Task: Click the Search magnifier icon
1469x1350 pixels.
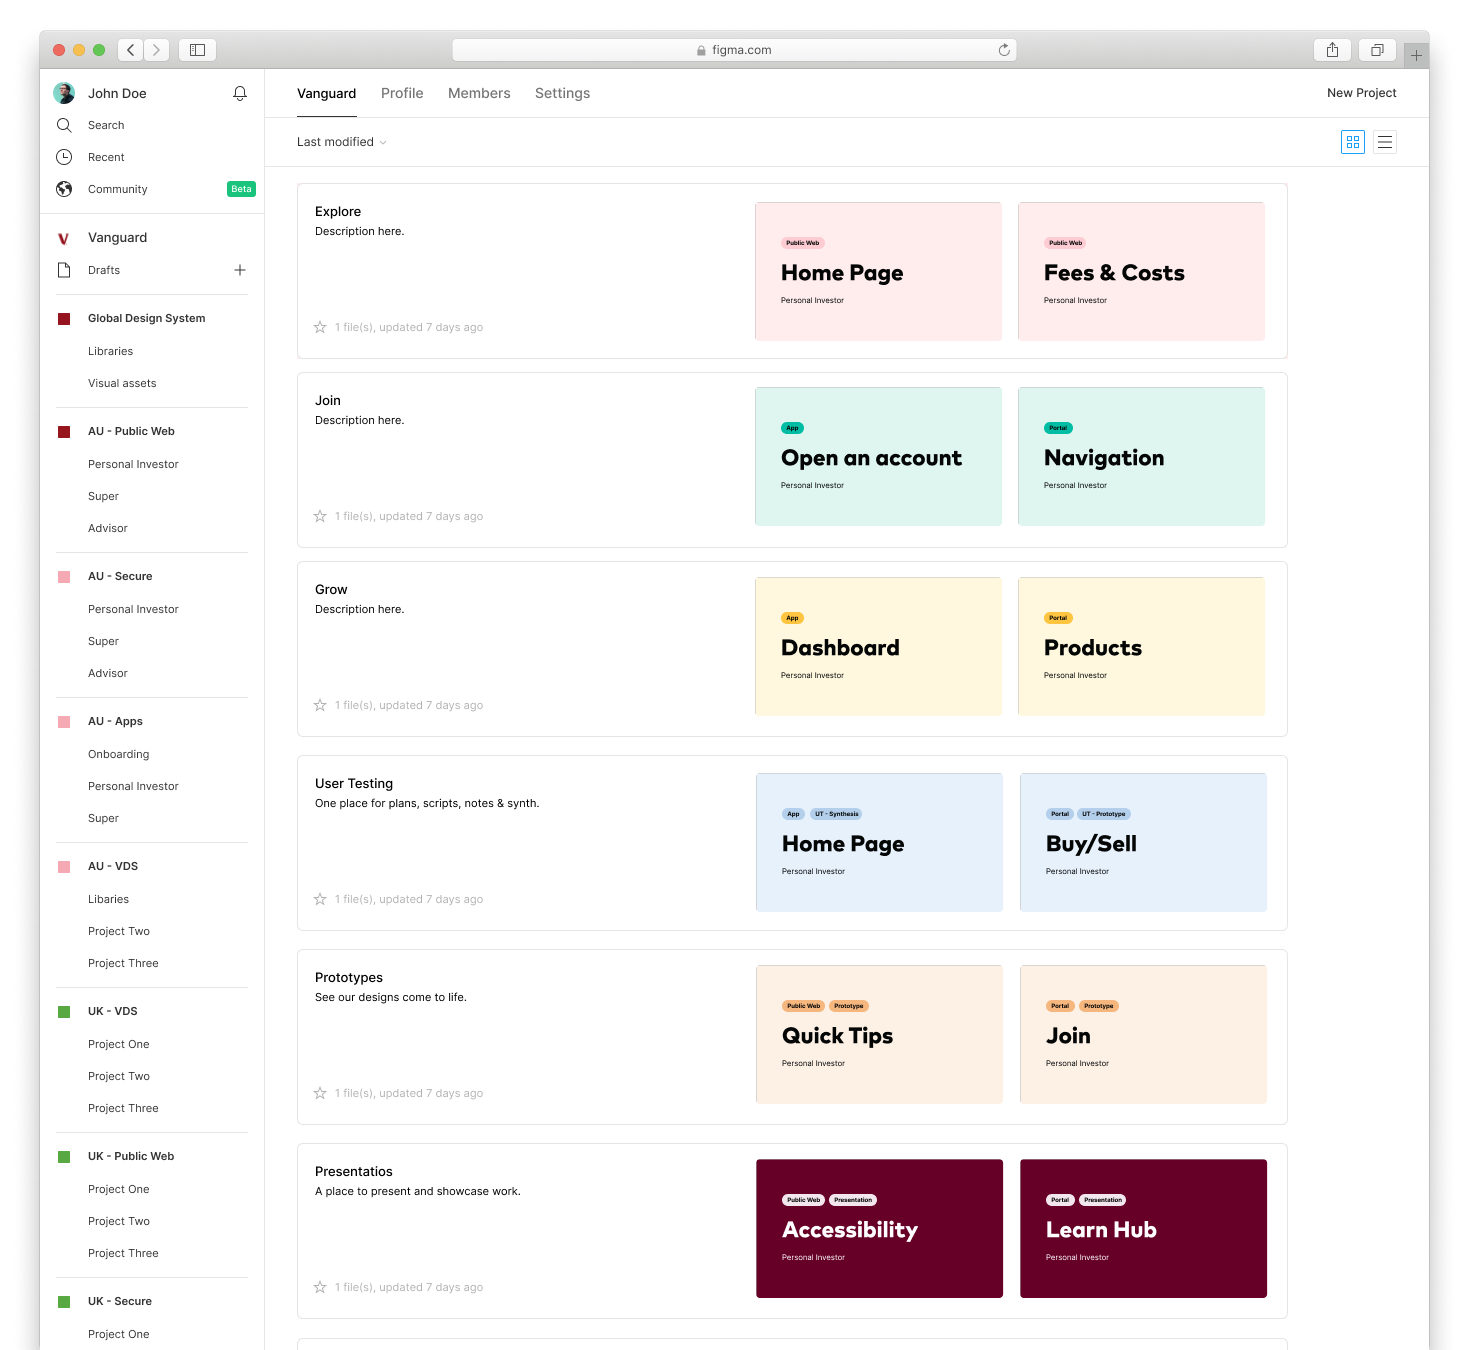Action: pyautogui.click(x=64, y=125)
